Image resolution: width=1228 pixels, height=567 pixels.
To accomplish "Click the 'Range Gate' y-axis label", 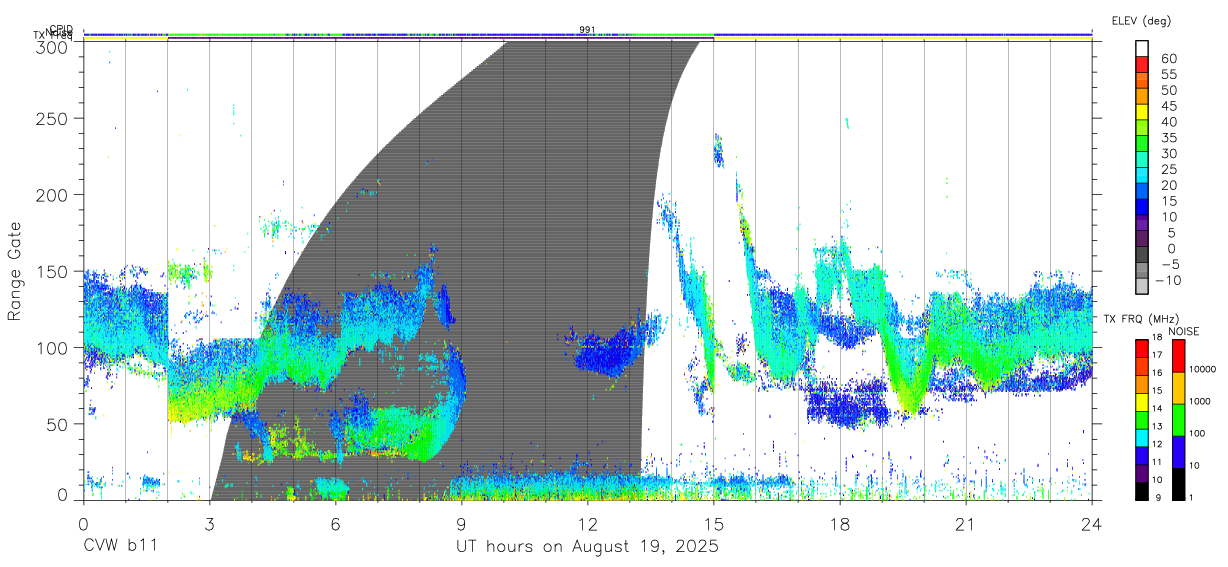I will click(x=16, y=272).
